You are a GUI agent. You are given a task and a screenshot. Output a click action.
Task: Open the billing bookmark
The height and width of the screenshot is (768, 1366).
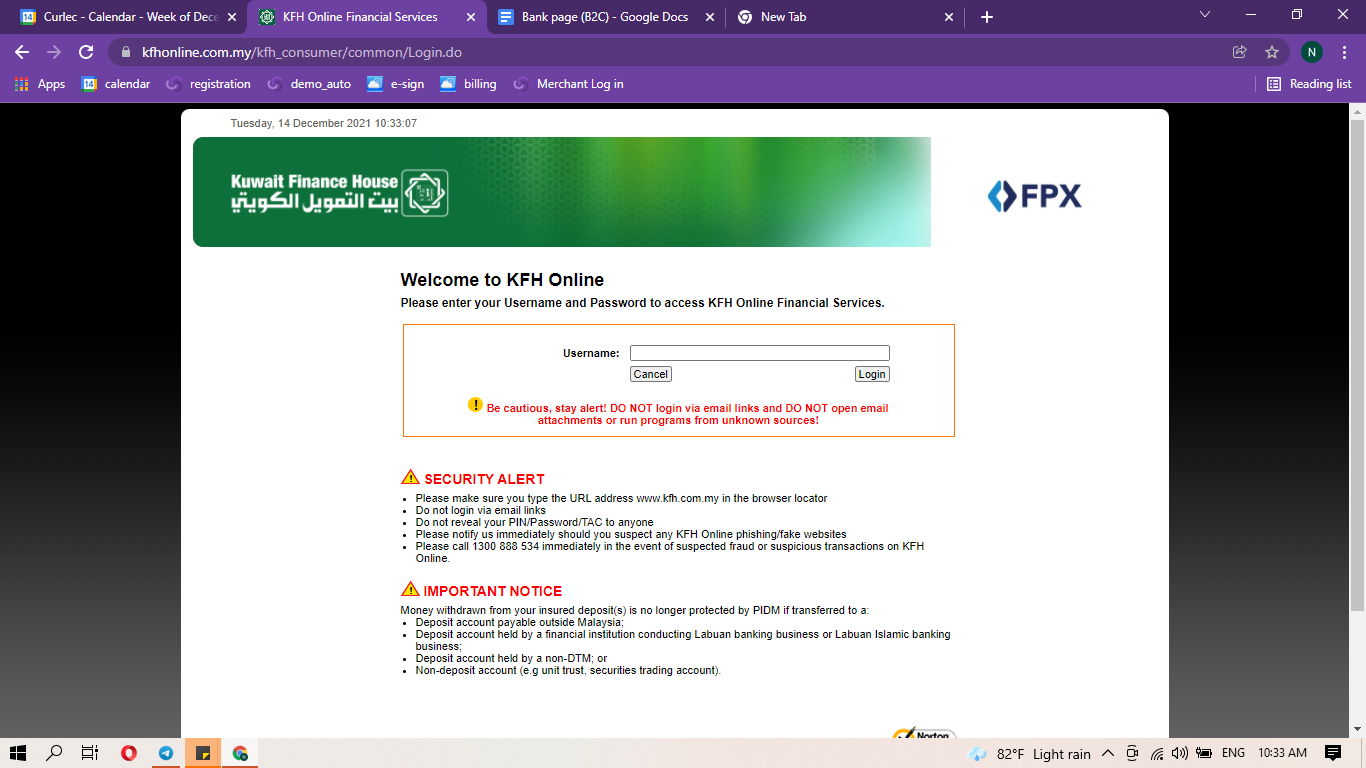(x=468, y=84)
